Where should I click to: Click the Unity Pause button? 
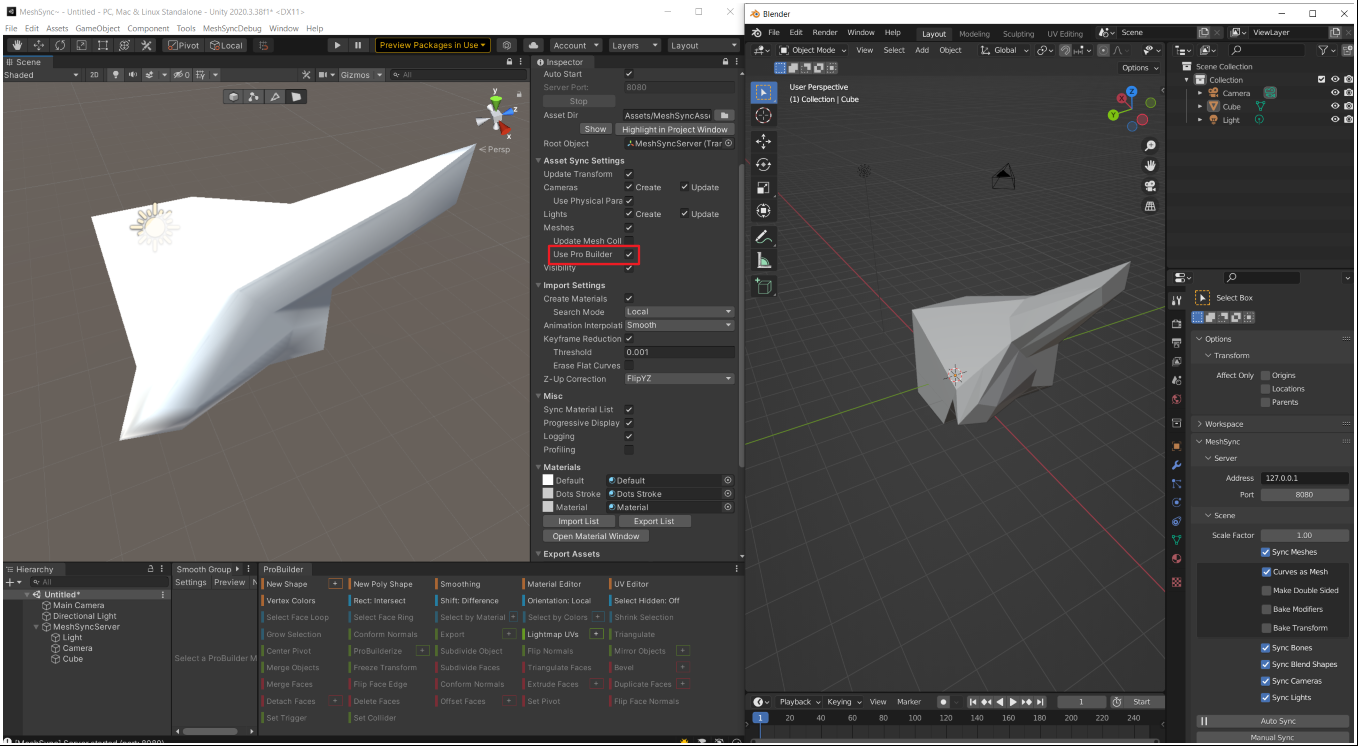[x=358, y=45]
